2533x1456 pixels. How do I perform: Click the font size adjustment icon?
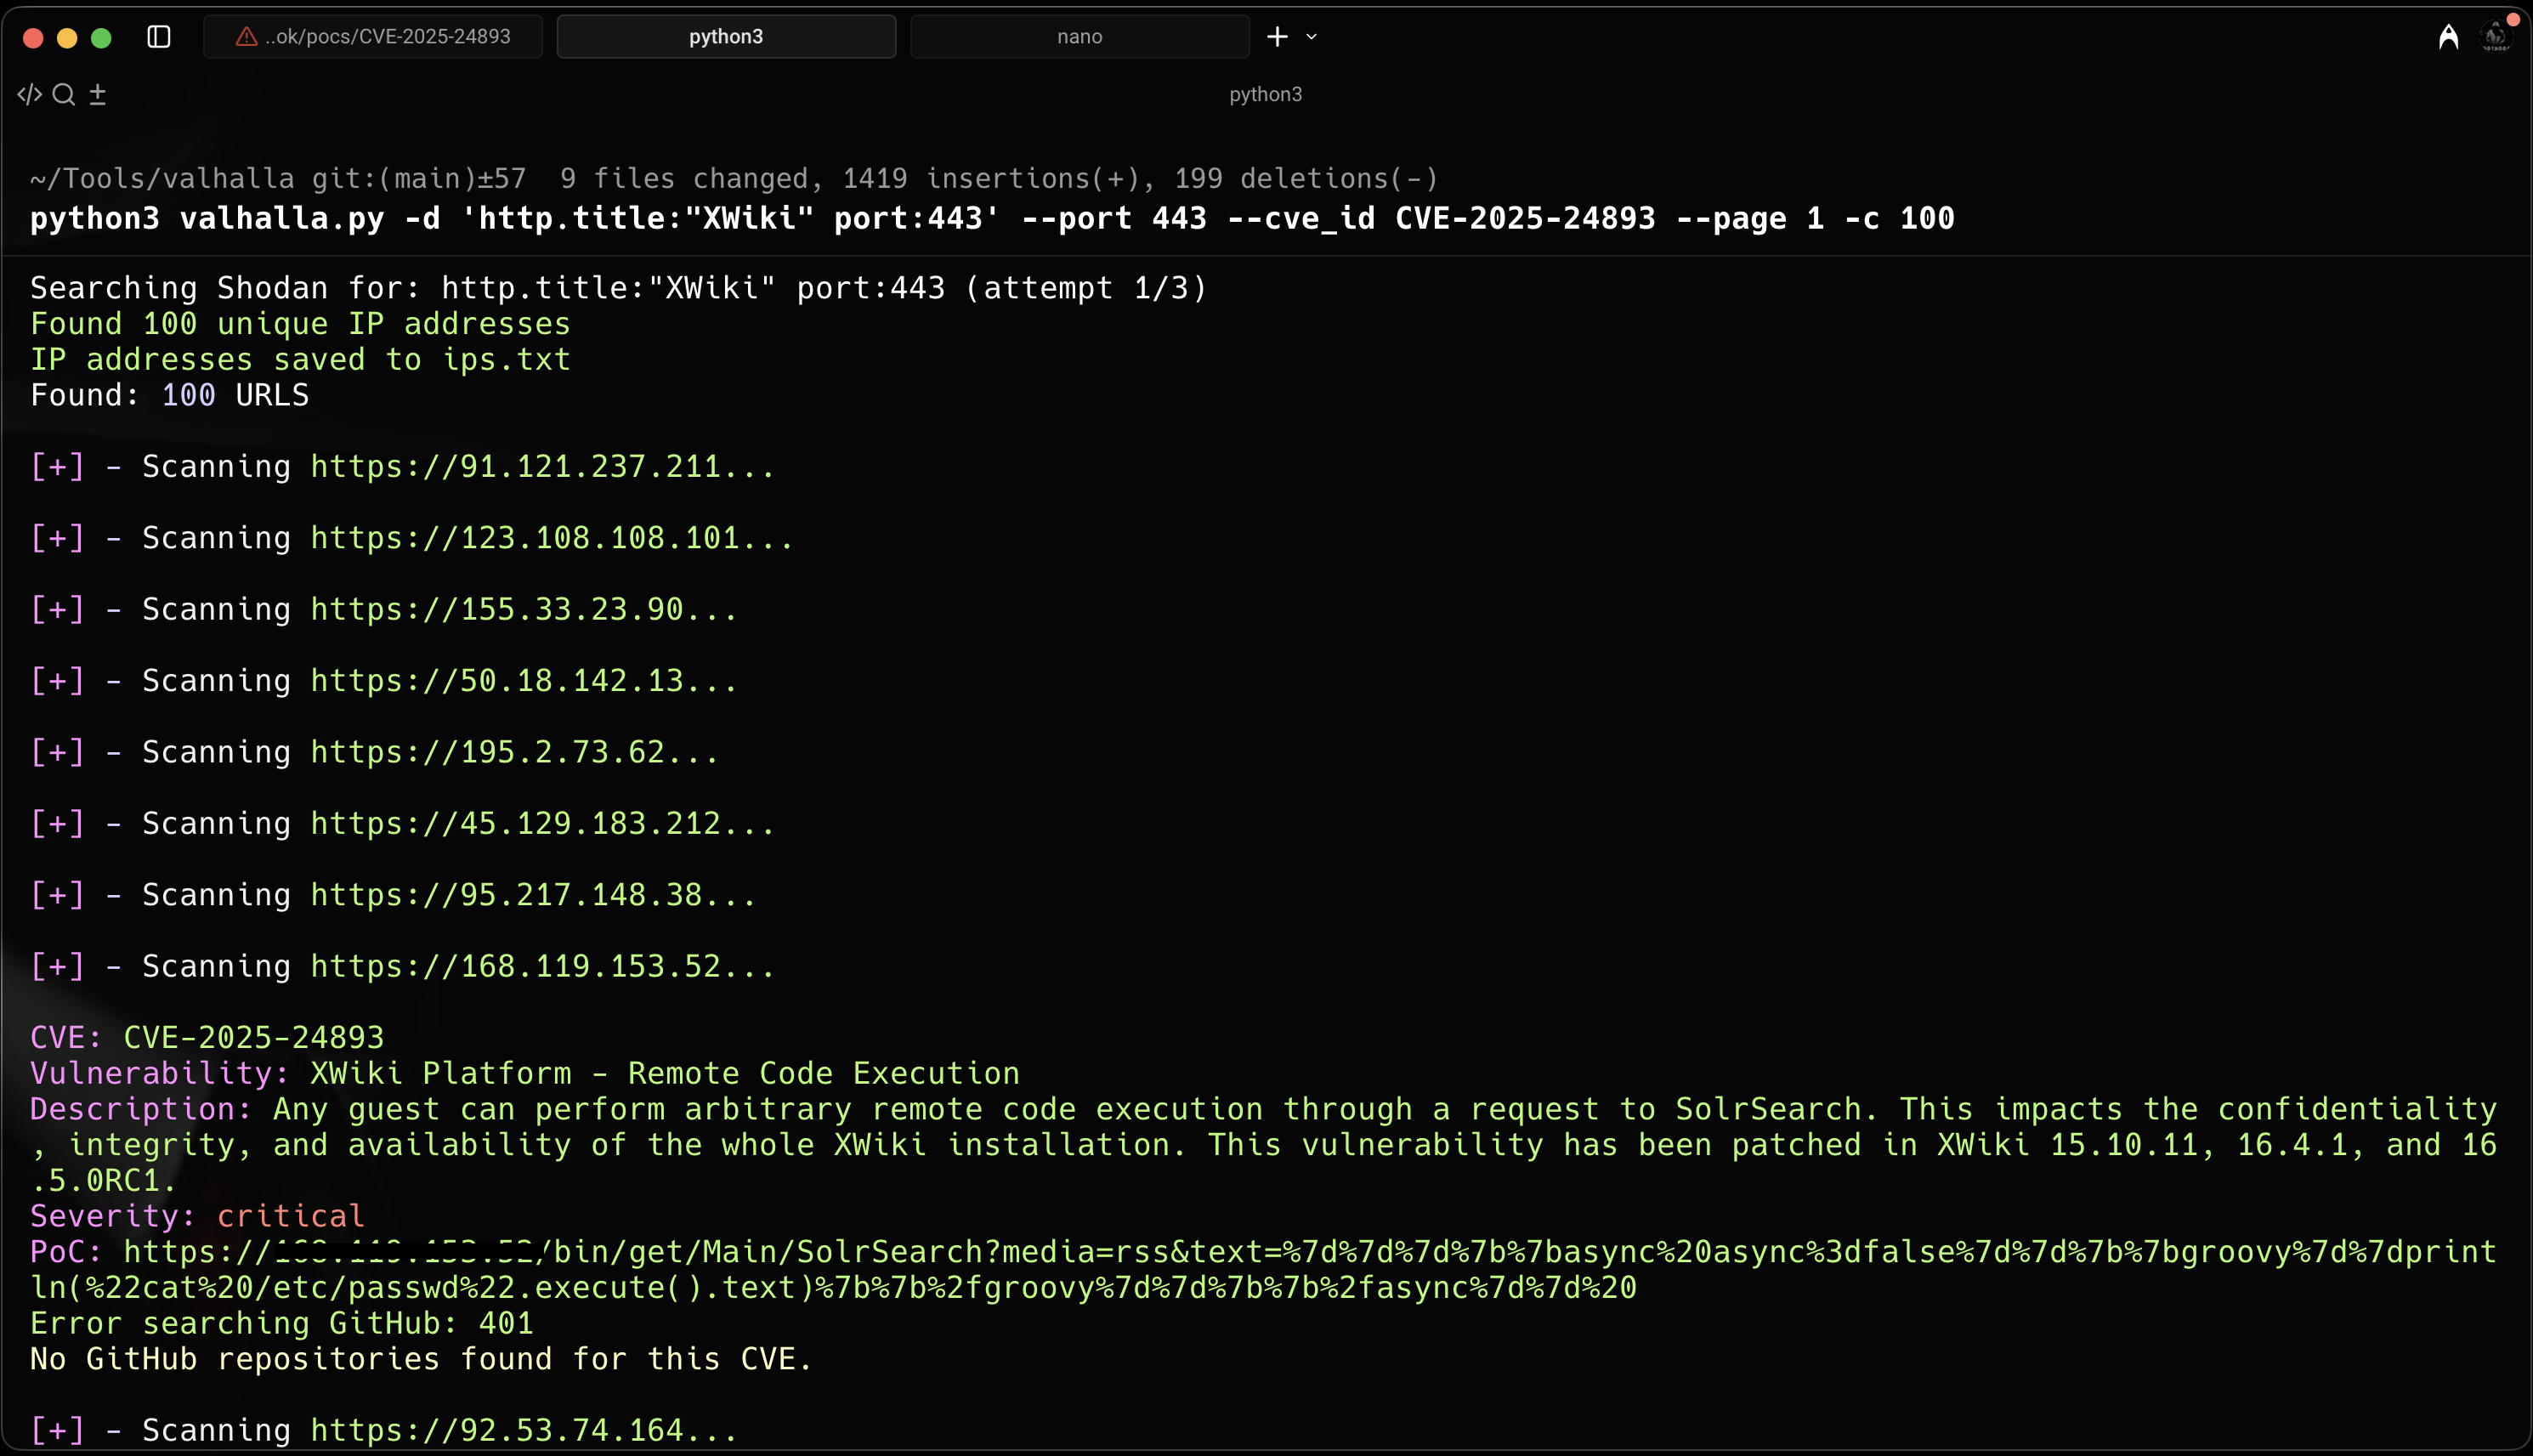pyautogui.click(x=97, y=93)
